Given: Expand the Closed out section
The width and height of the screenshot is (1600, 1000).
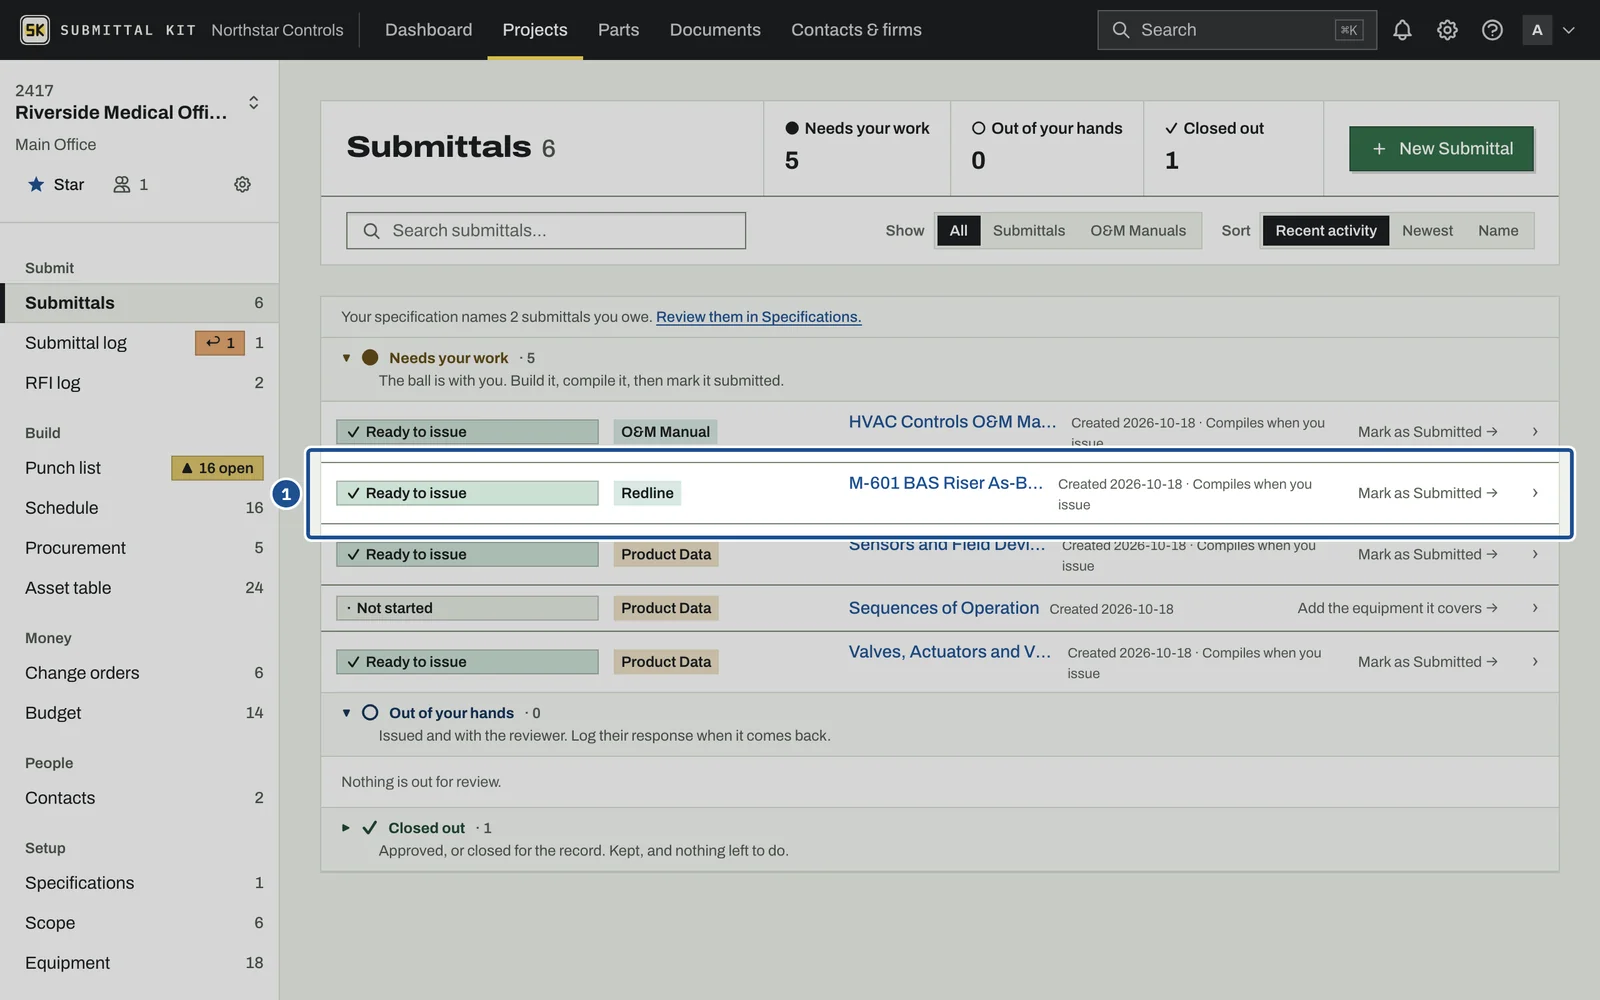Looking at the screenshot, I should click(346, 828).
